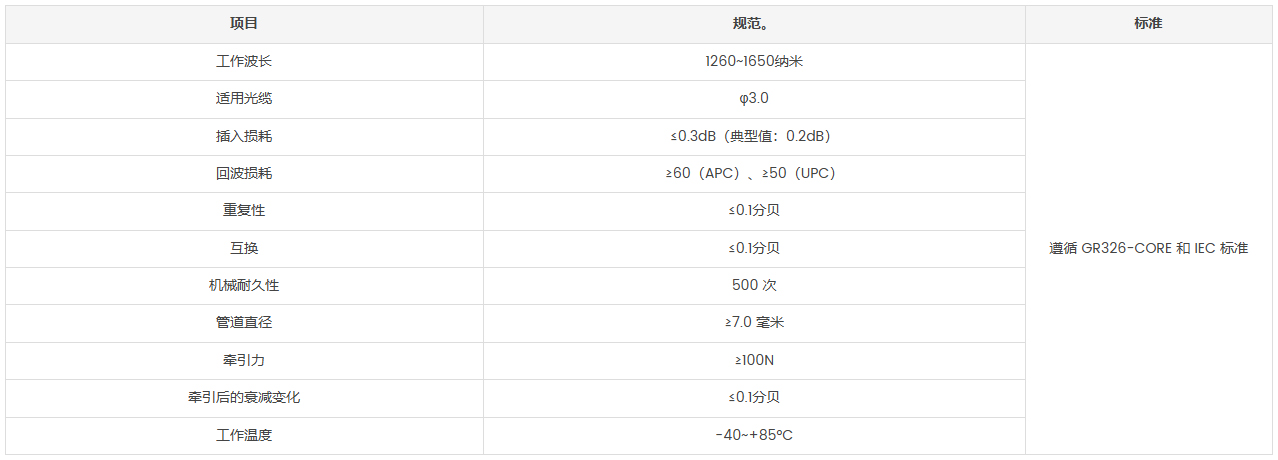
Task: Click the GR326-CORE 和 IEC standard text
Action: (x=1148, y=248)
